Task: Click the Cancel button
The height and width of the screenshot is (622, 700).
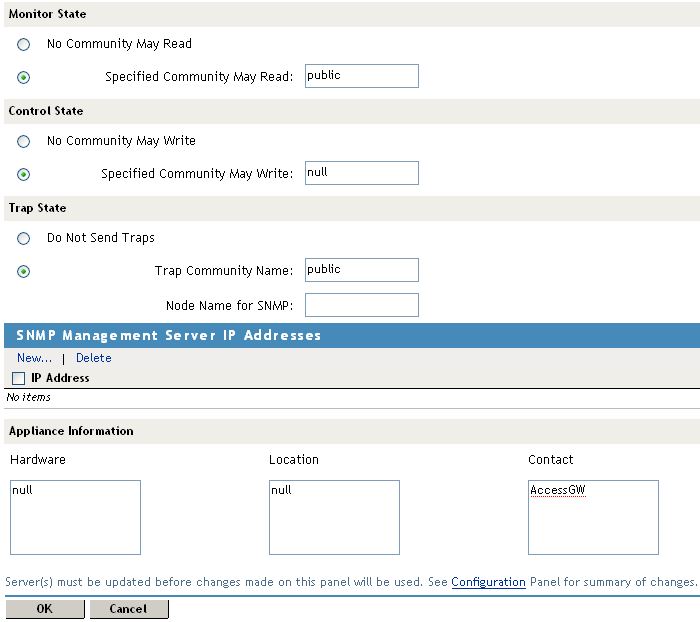Action: tap(129, 609)
